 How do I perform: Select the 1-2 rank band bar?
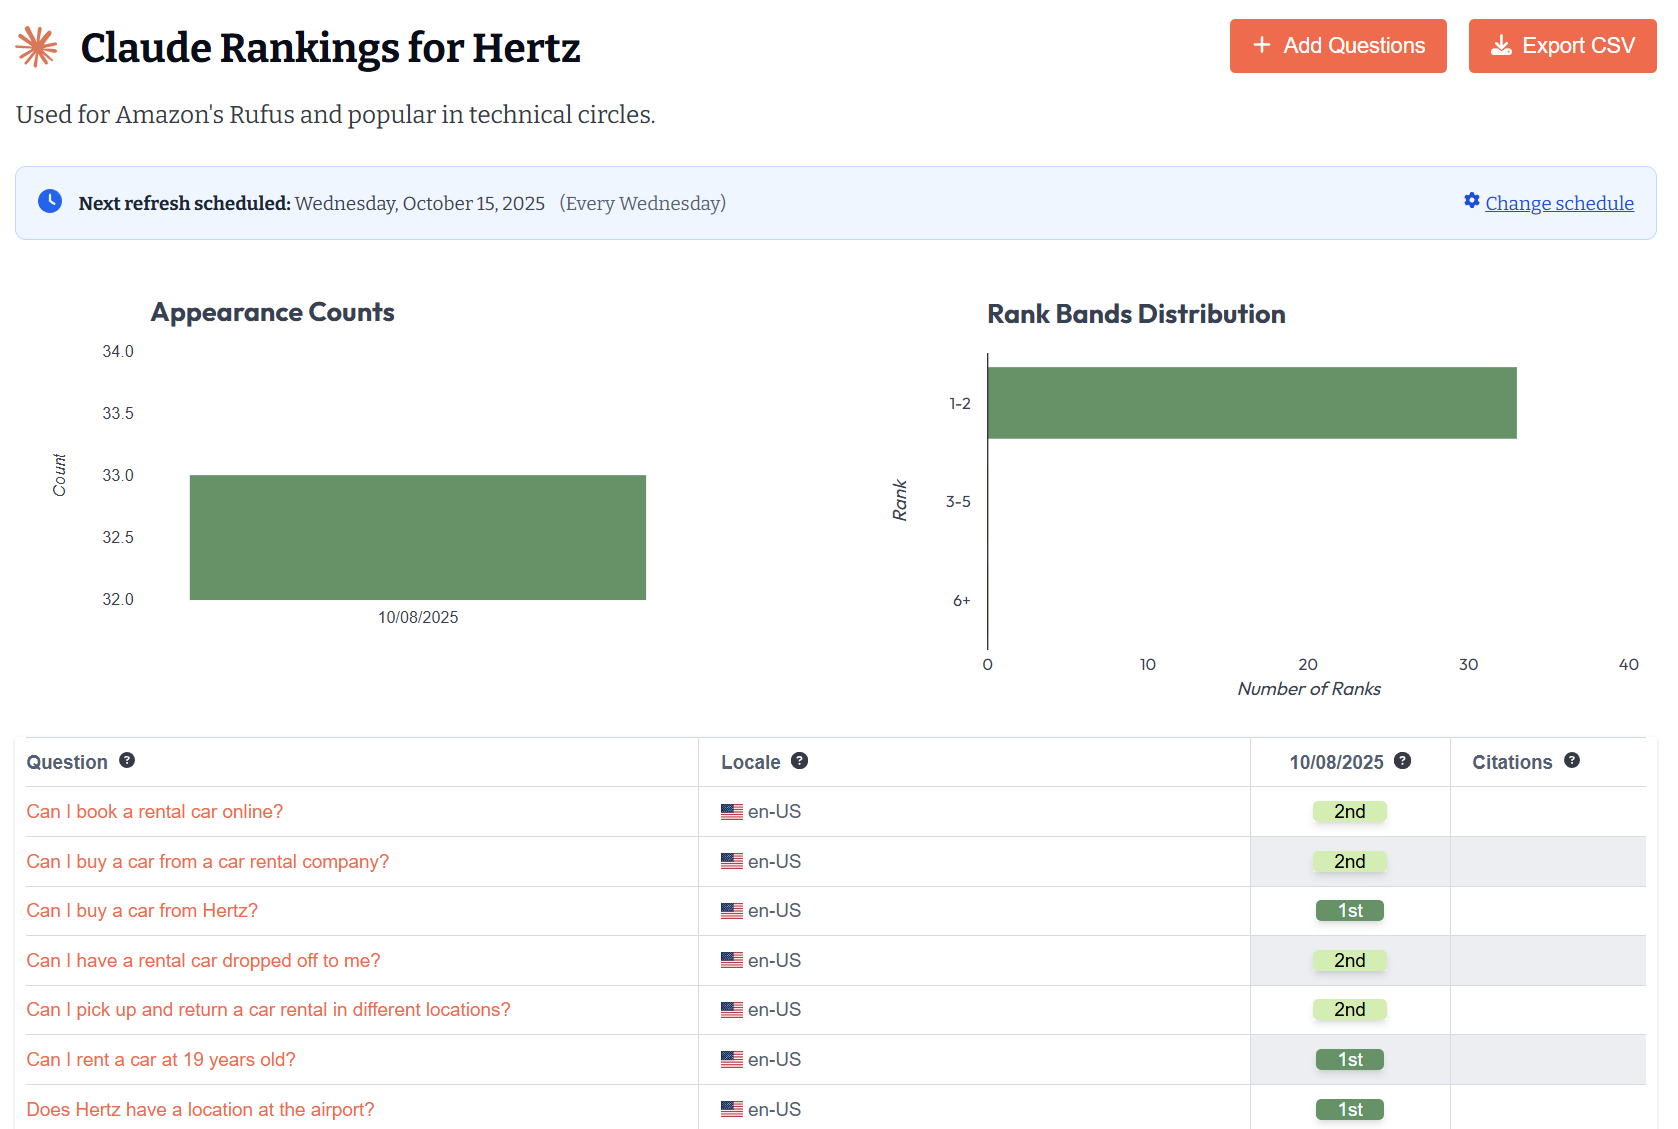1251,402
